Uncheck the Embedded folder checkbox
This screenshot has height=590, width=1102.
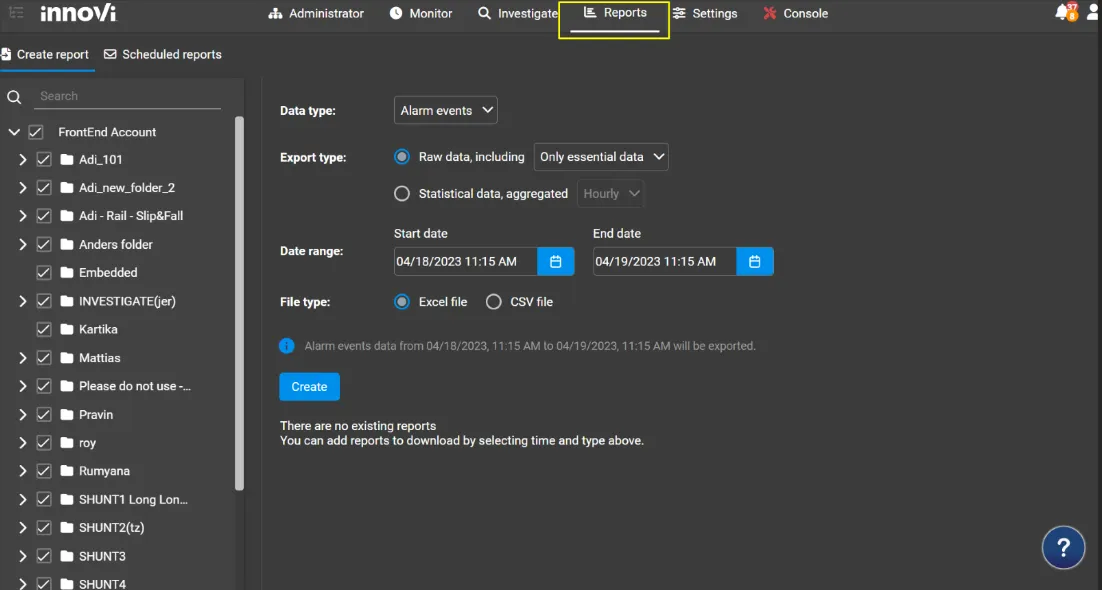[44, 272]
